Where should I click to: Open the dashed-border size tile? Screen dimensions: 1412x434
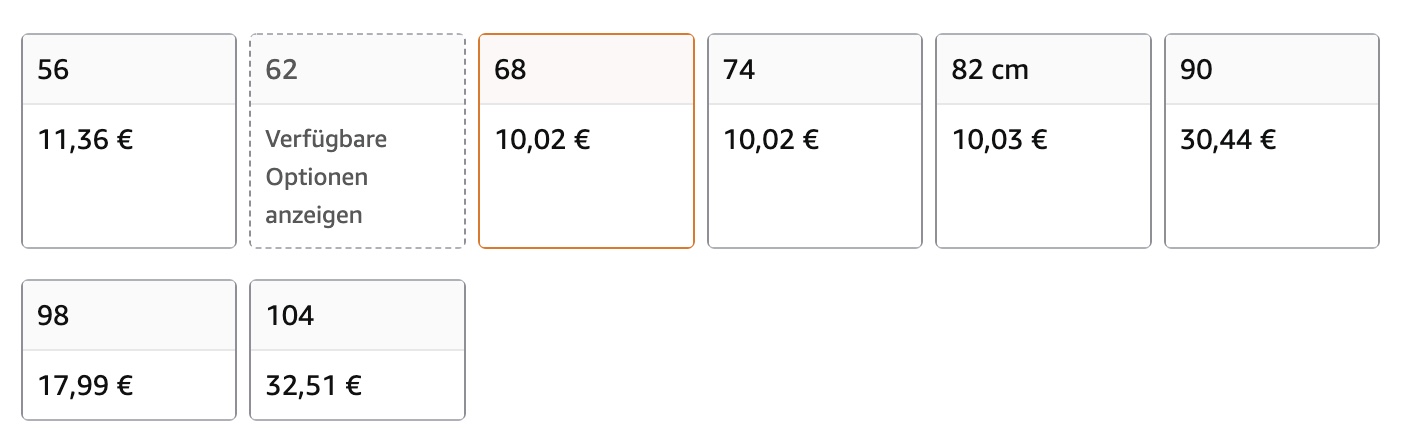coord(357,141)
